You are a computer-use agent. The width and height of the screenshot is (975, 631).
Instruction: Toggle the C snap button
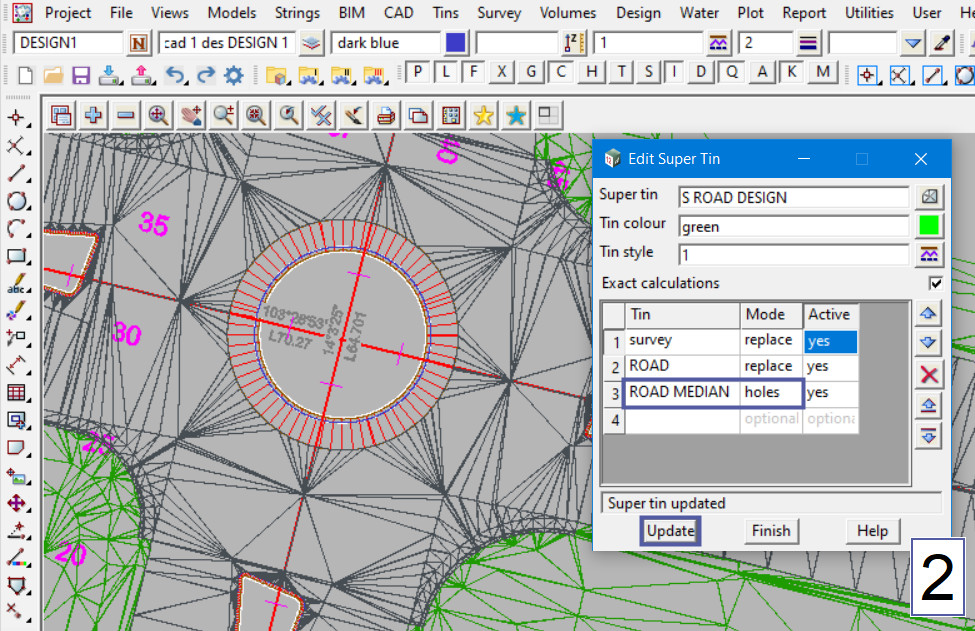[x=562, y=72]
